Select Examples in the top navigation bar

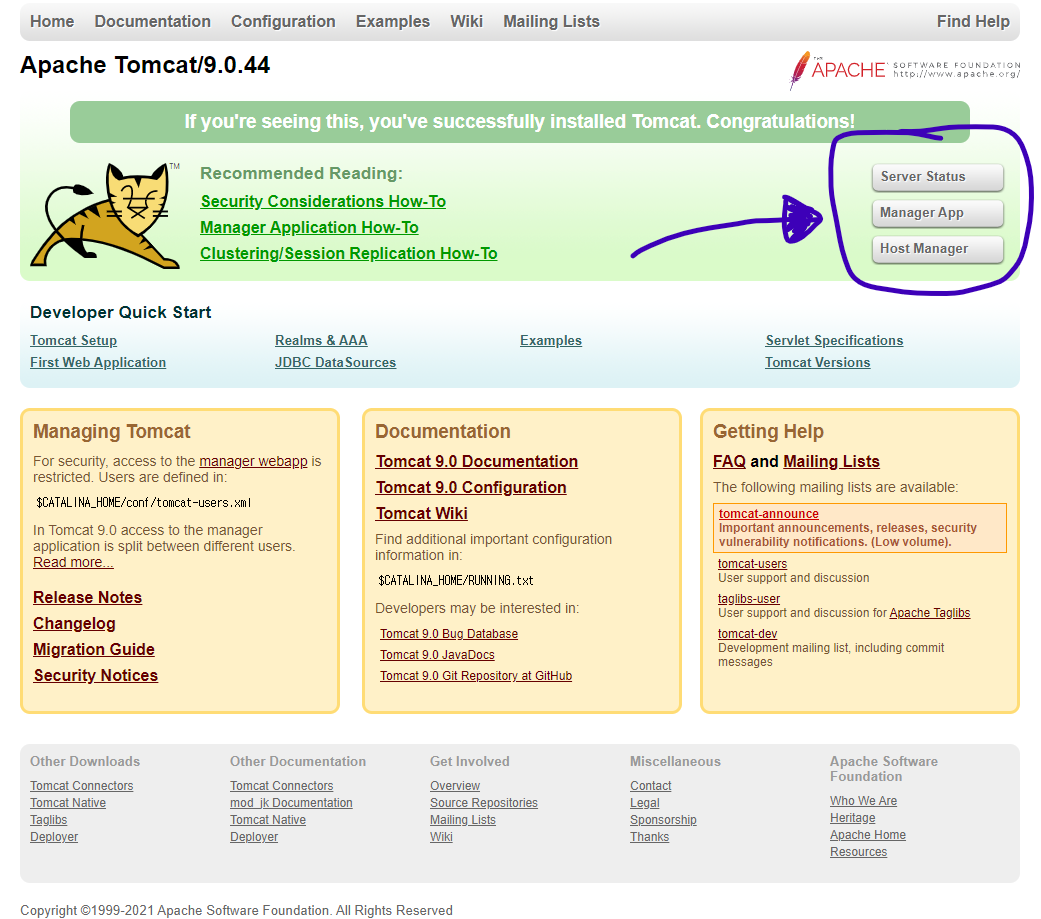tap(392, 21)
